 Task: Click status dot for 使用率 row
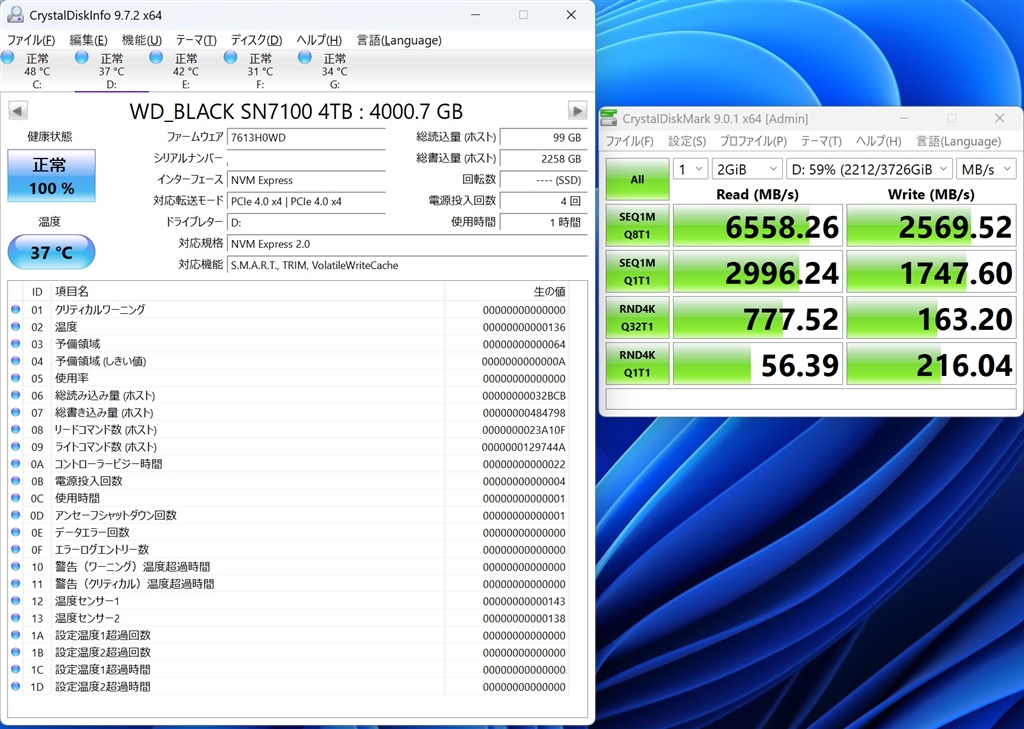coord(16,378)
